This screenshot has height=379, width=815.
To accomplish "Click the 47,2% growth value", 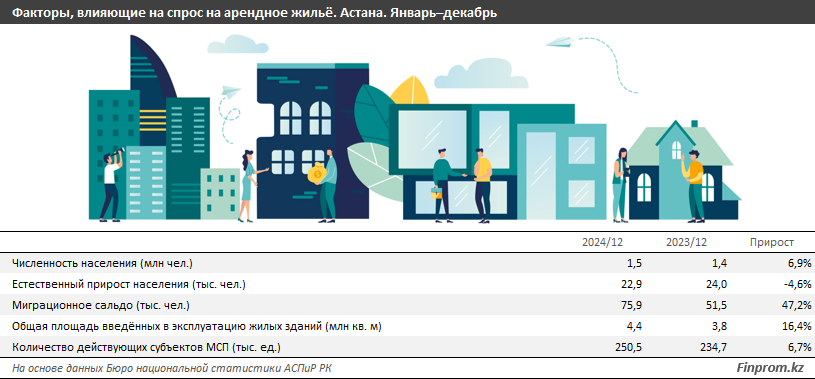I will pos(797,305).
